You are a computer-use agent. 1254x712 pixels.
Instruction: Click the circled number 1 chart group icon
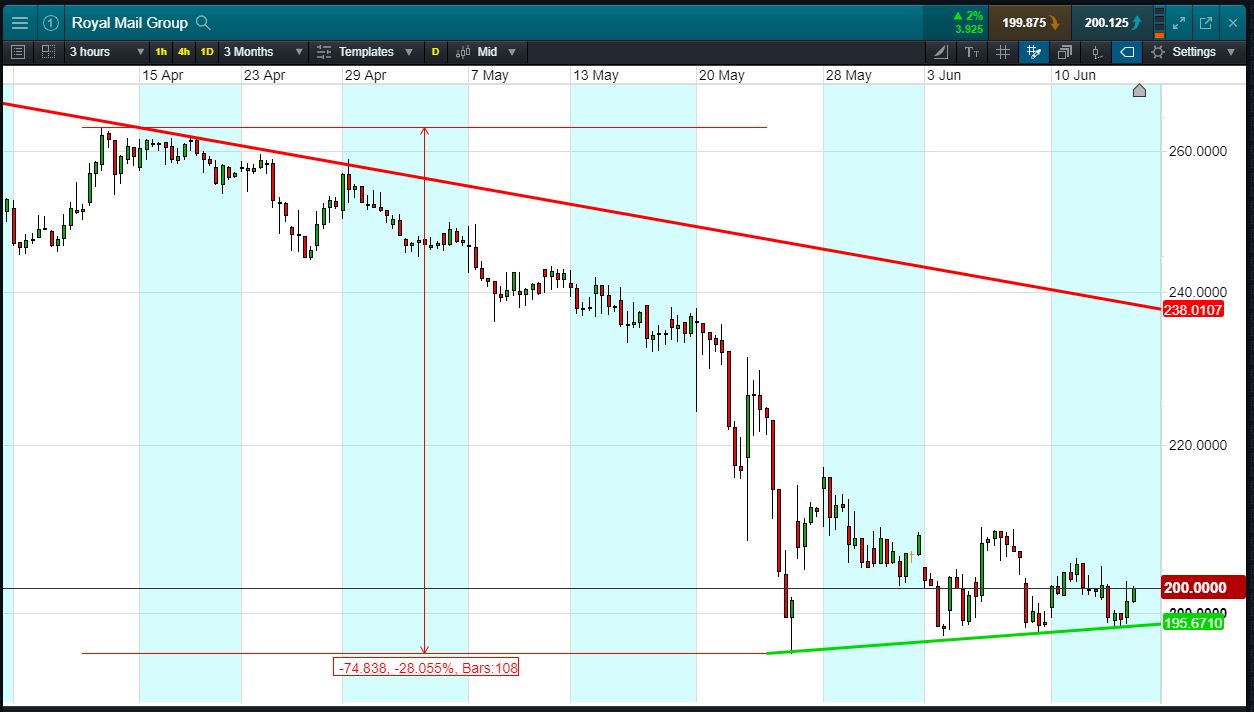[51, 22]
